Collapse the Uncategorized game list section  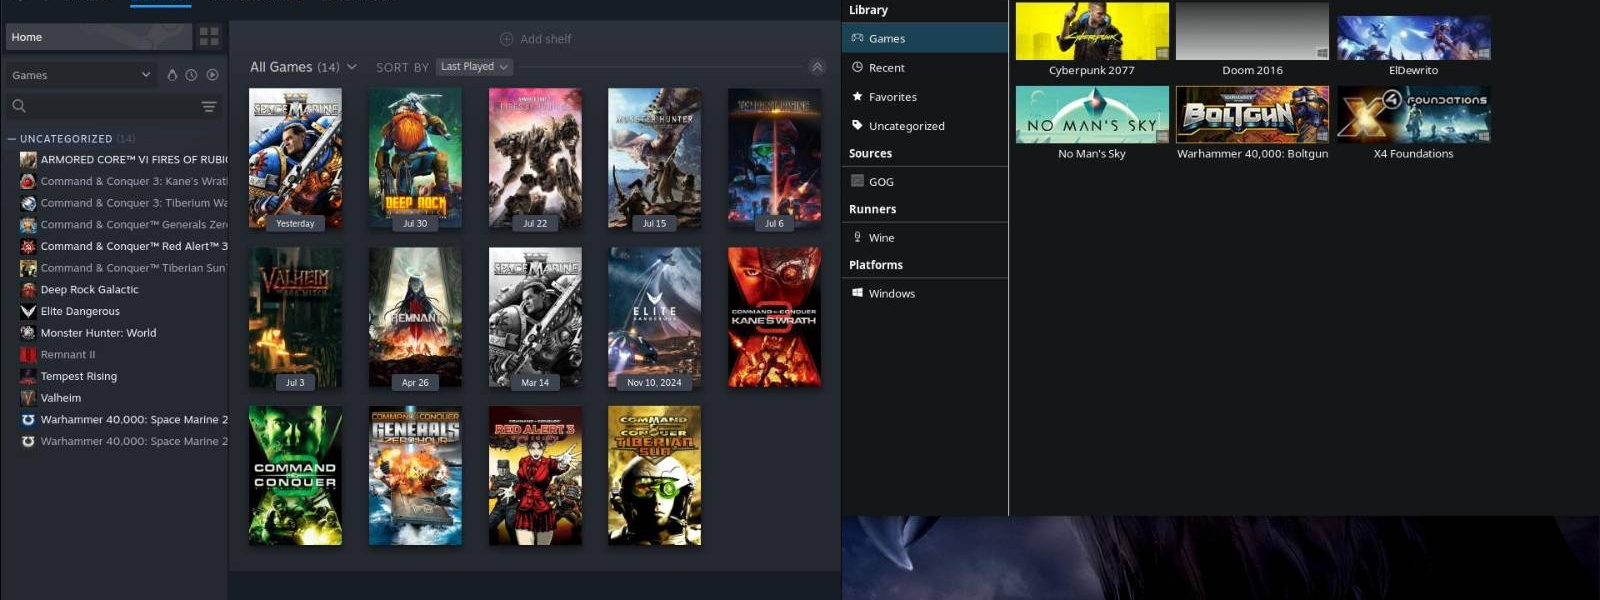tap(12, 139)
